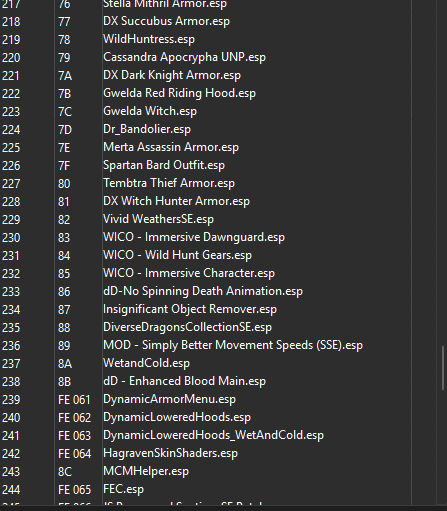Select MOD - Simply Better Movement Speeds (SSE).esp
The width and height of the screenshot is (447, 511).
coord(233,345)
